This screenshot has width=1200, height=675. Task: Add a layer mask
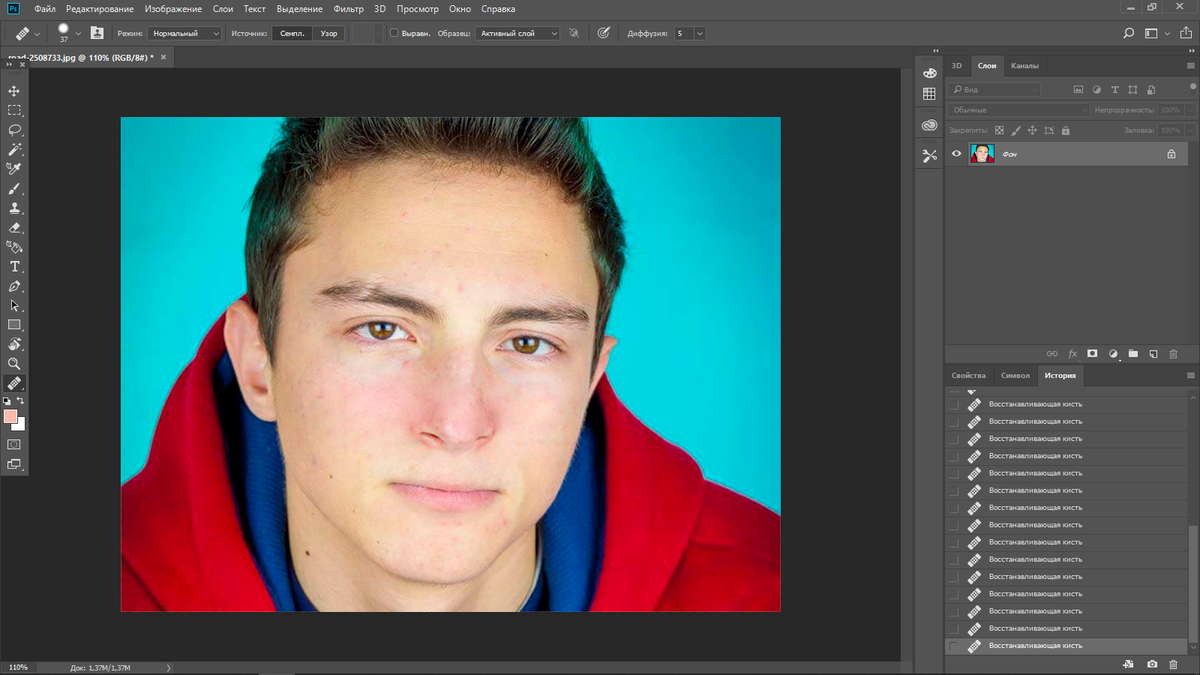click(1092, 354)
